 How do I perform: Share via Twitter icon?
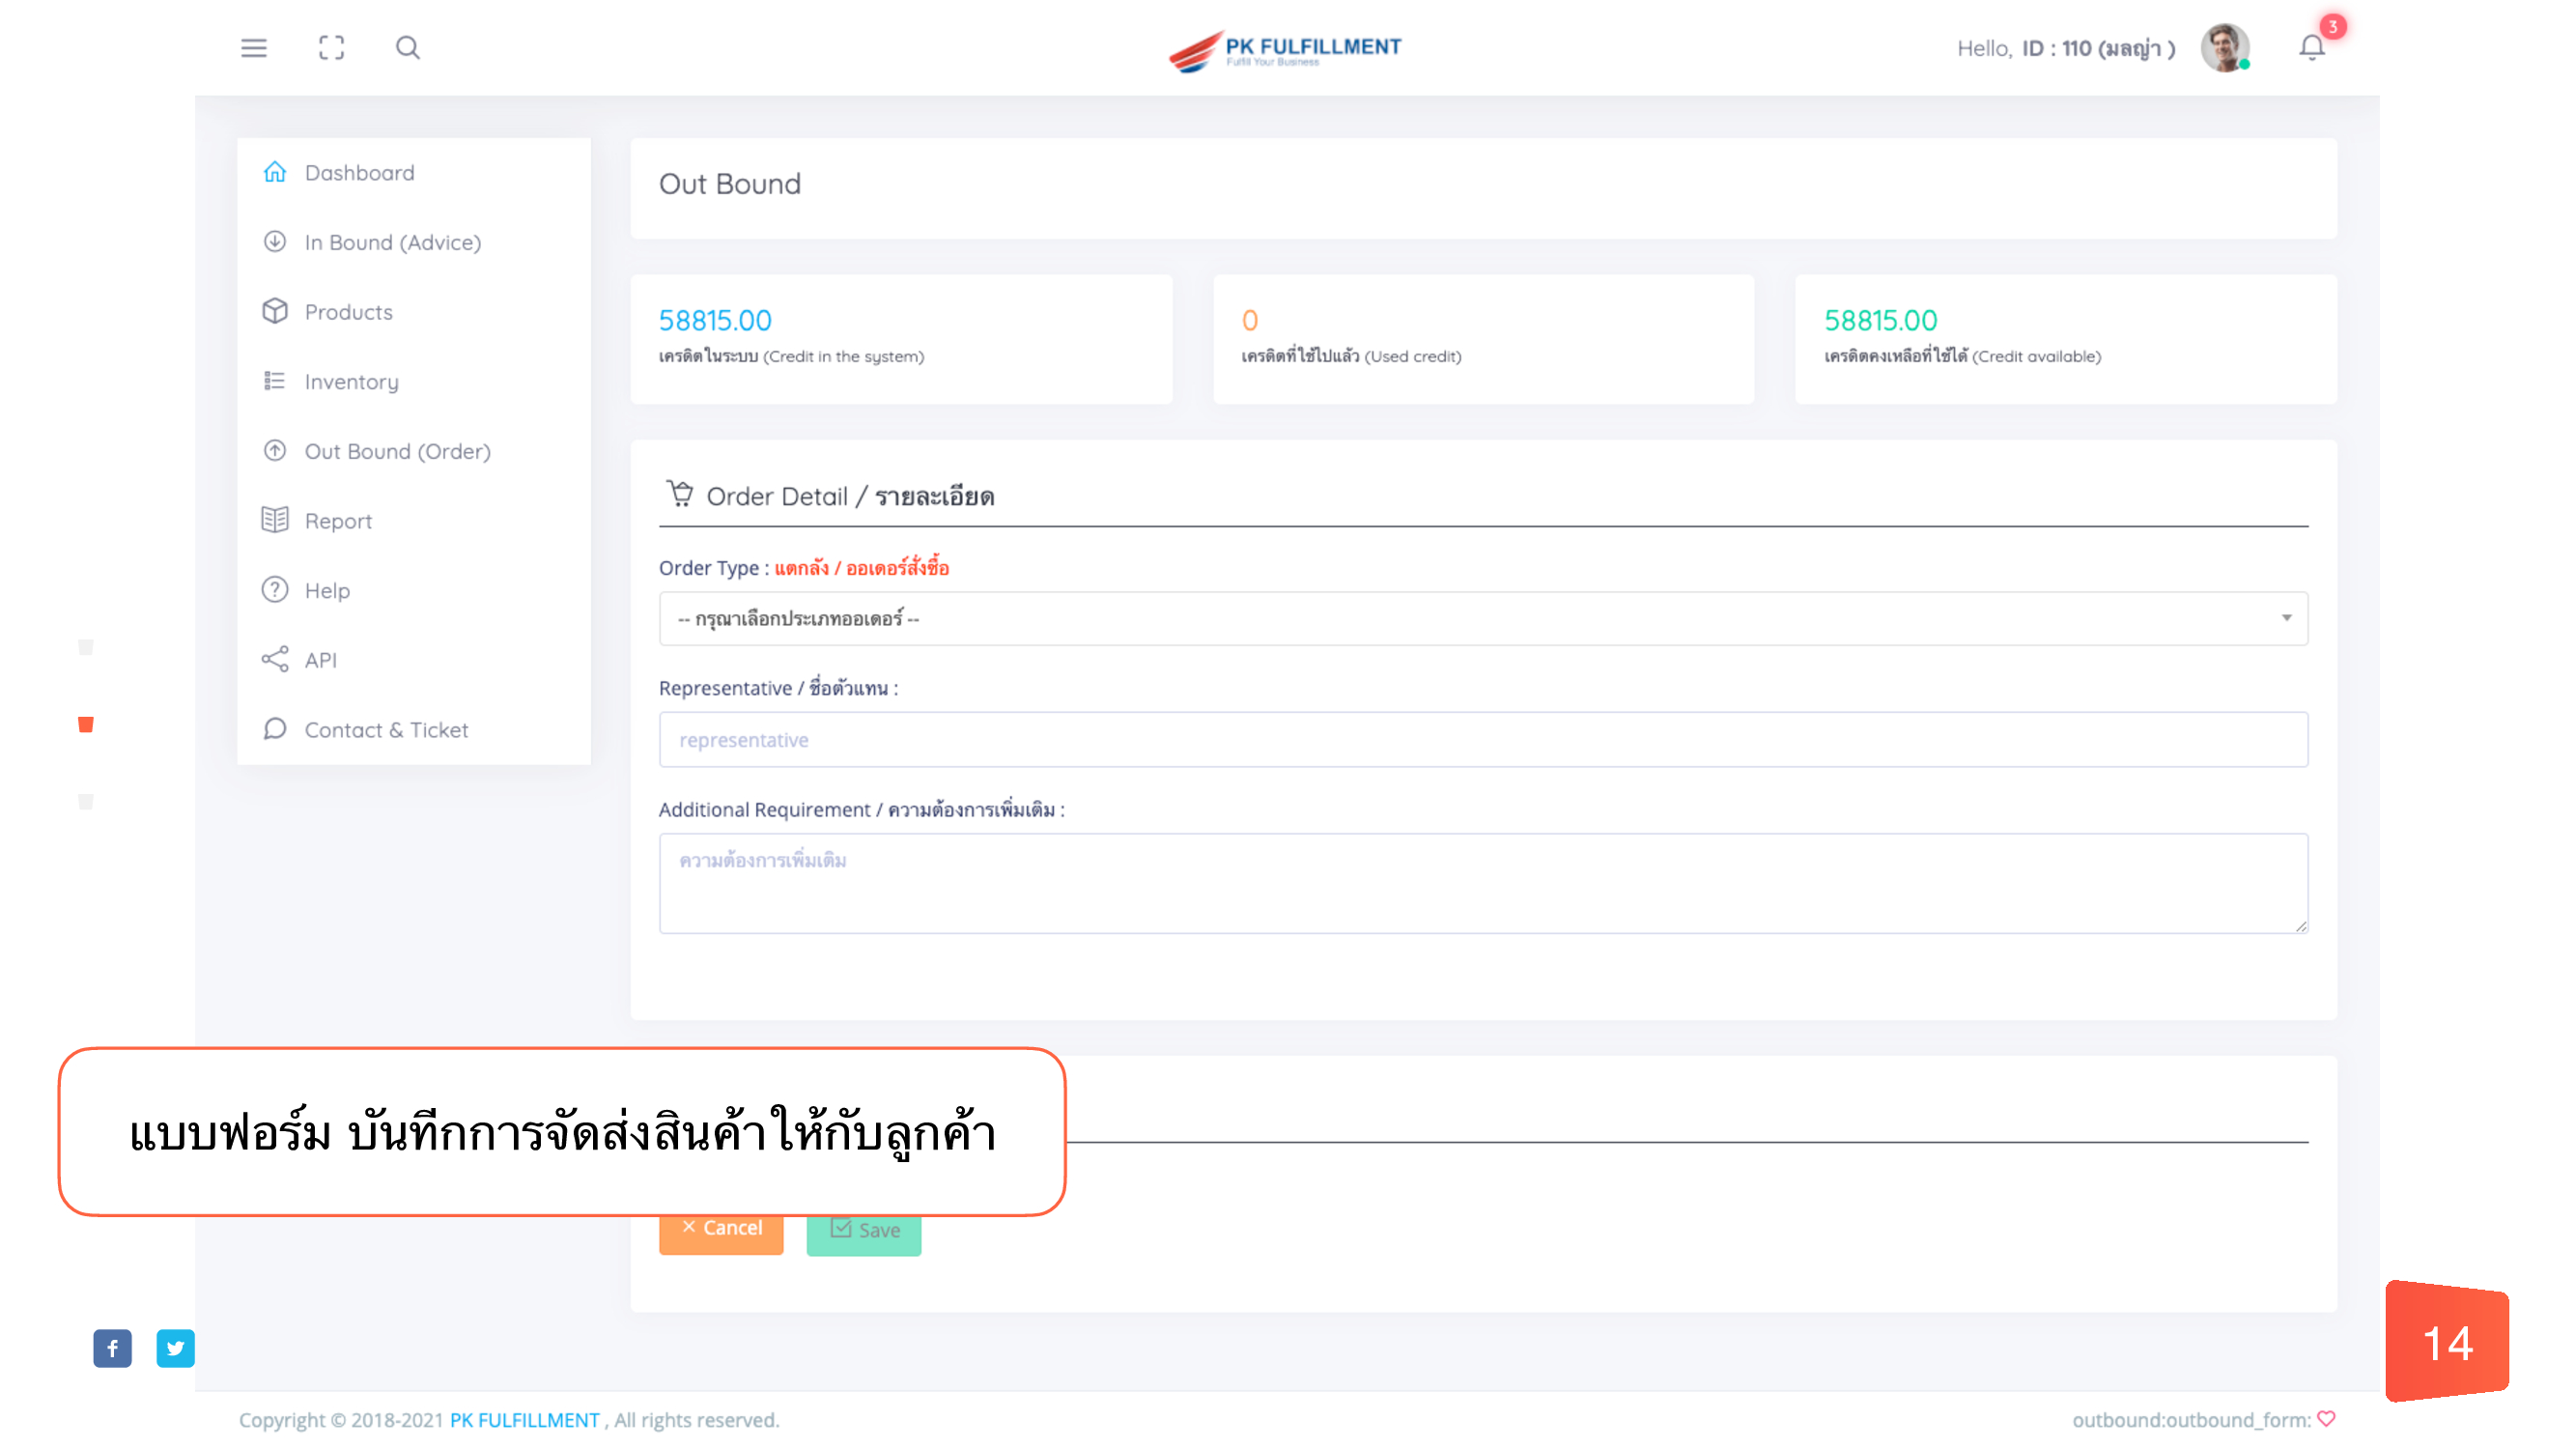coord(175,1348)
